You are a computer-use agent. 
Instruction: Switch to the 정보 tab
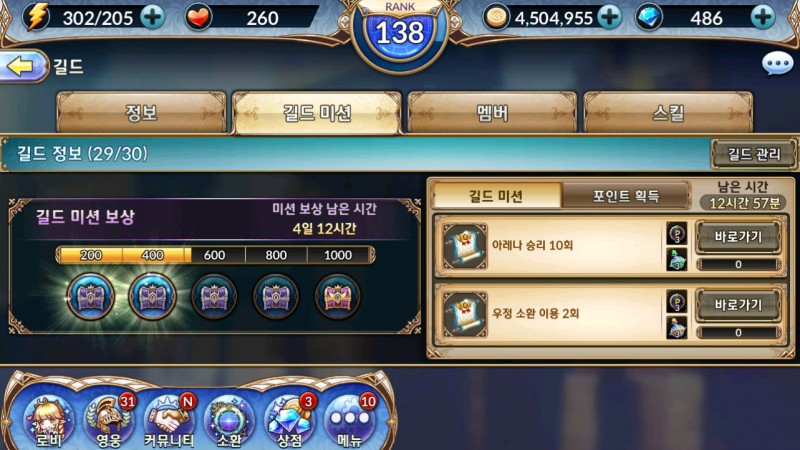pyautogui.click(x=141, y=113)
